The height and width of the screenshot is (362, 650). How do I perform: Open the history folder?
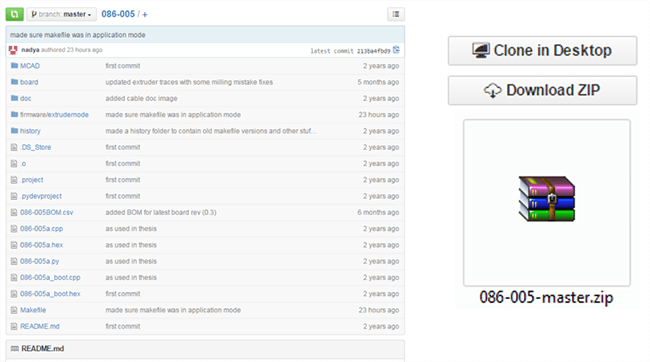(x=30, y=131)
